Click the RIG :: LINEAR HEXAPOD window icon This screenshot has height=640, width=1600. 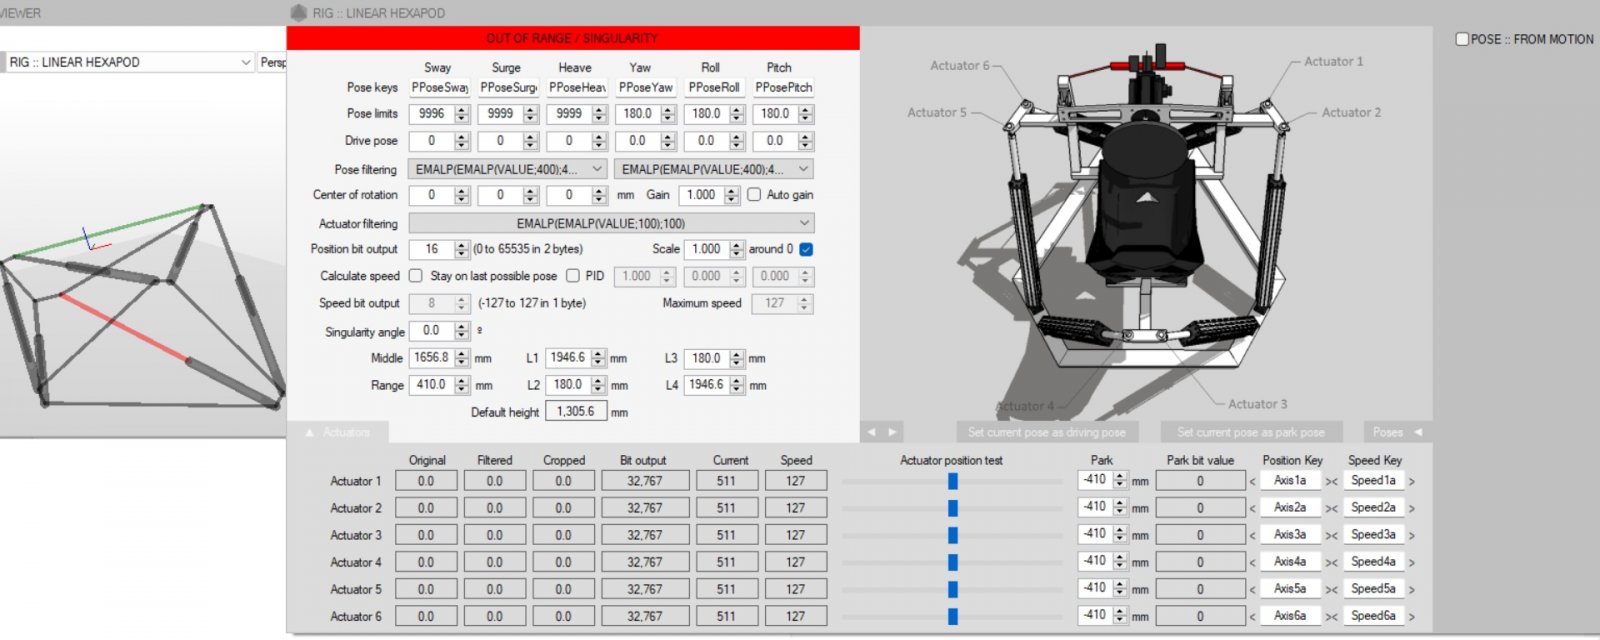[298, 13]
